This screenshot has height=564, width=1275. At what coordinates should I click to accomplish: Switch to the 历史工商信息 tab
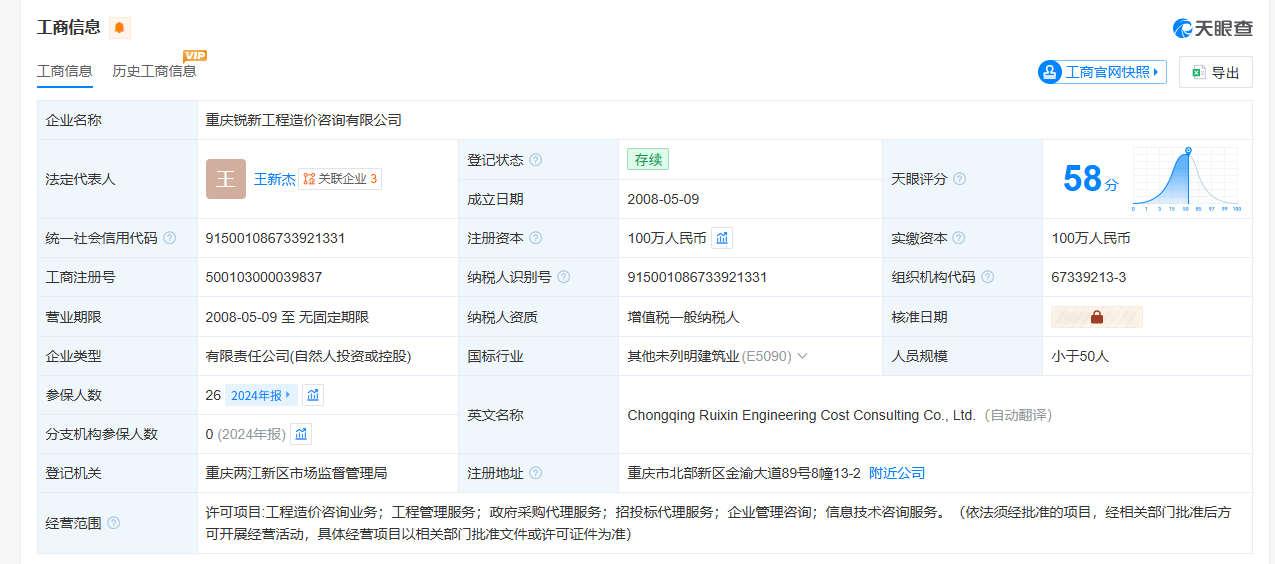tap(154, 71)
